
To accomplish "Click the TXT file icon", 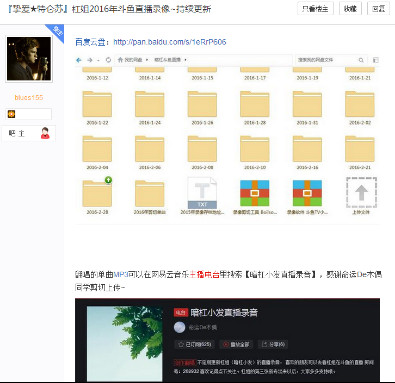I will [x=202, y=193].
